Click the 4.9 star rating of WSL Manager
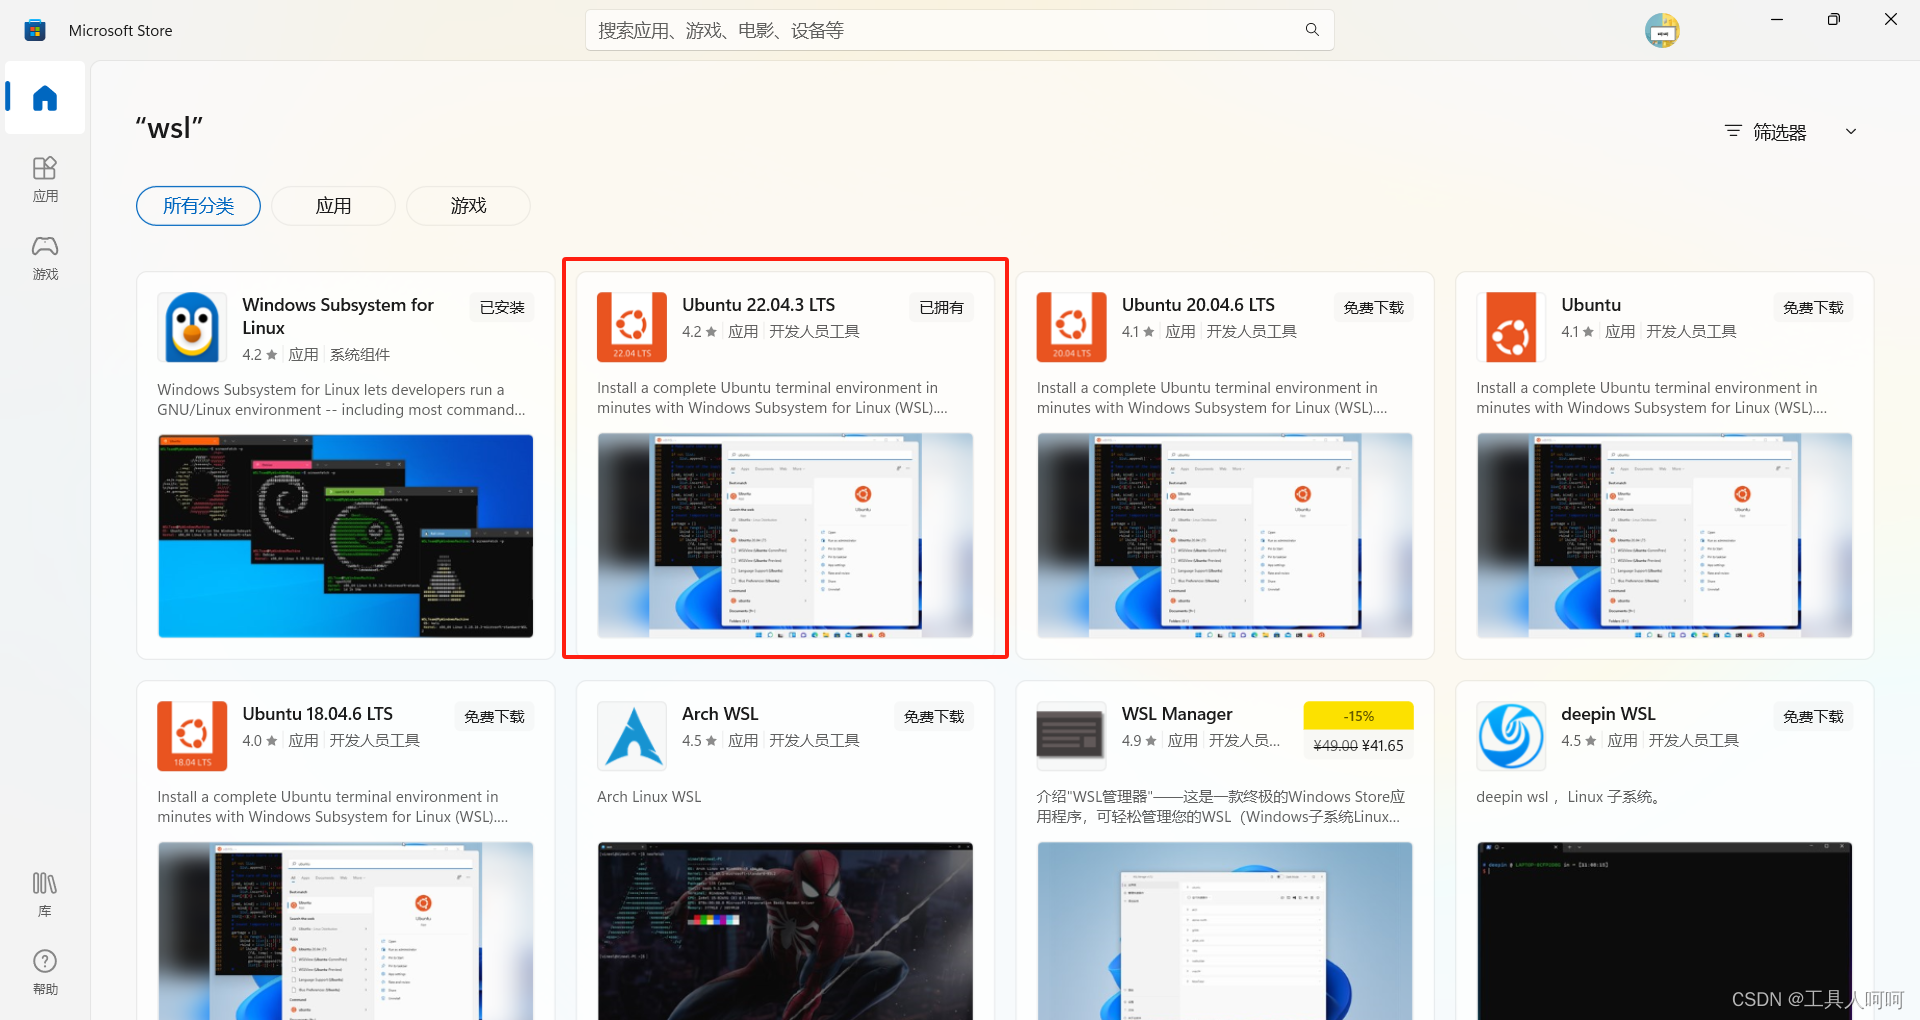 point(1139,741)
